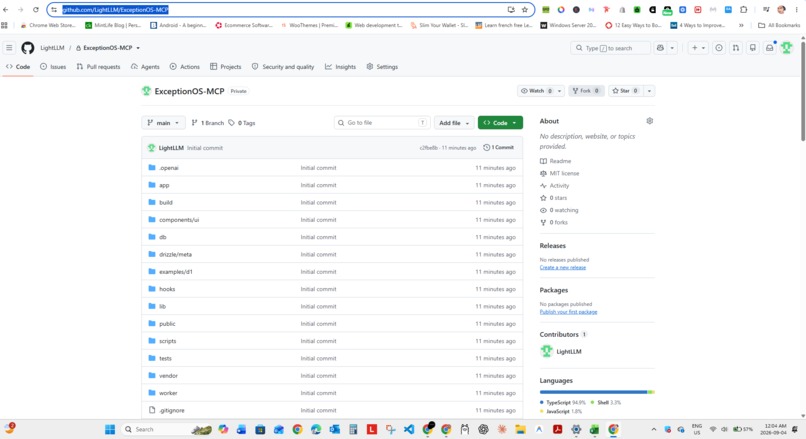Open the GitHub home logo

pos(28,48)
